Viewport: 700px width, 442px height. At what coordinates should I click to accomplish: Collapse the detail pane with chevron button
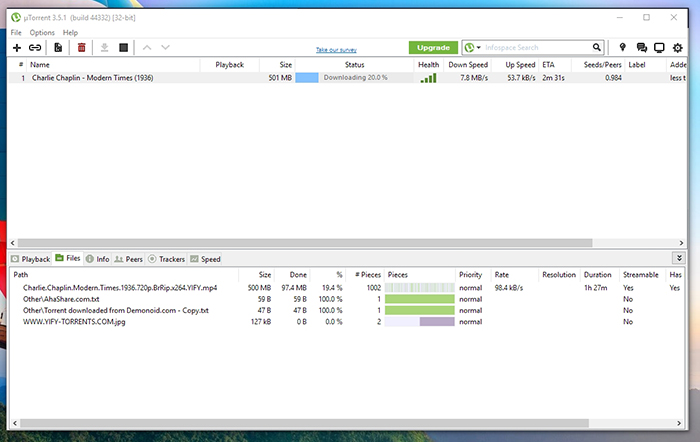tap(679, 258)
